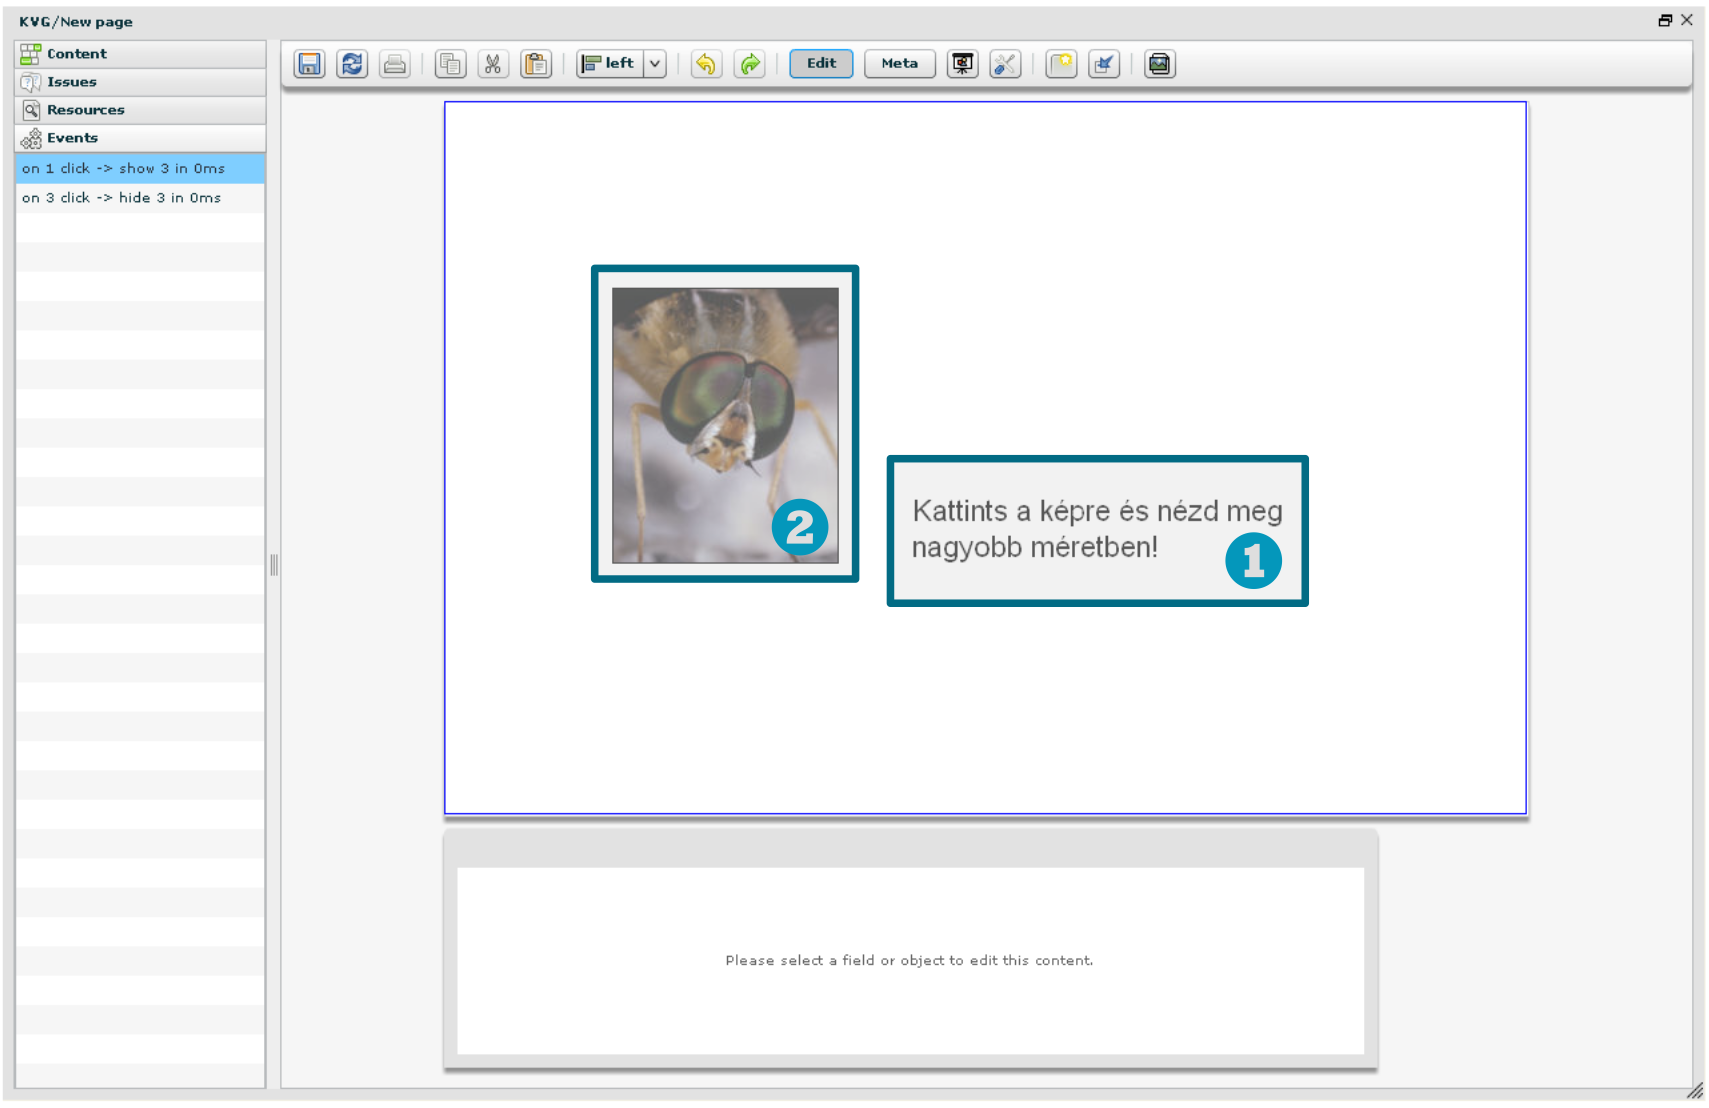
Task: Open the presentation preview icon
Action: 962,64
